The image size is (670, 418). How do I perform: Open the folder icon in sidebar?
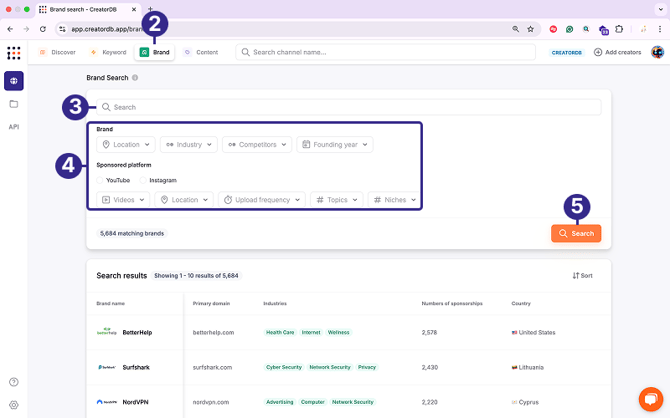point(14,104)
